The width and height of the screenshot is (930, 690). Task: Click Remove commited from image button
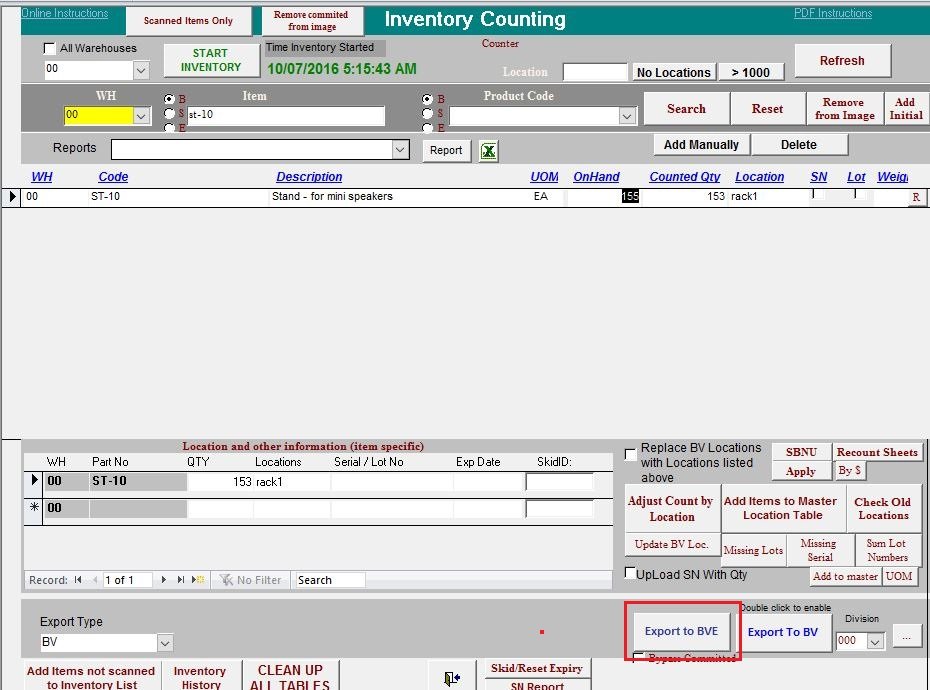pyautogui.click(x=311, y=21)
